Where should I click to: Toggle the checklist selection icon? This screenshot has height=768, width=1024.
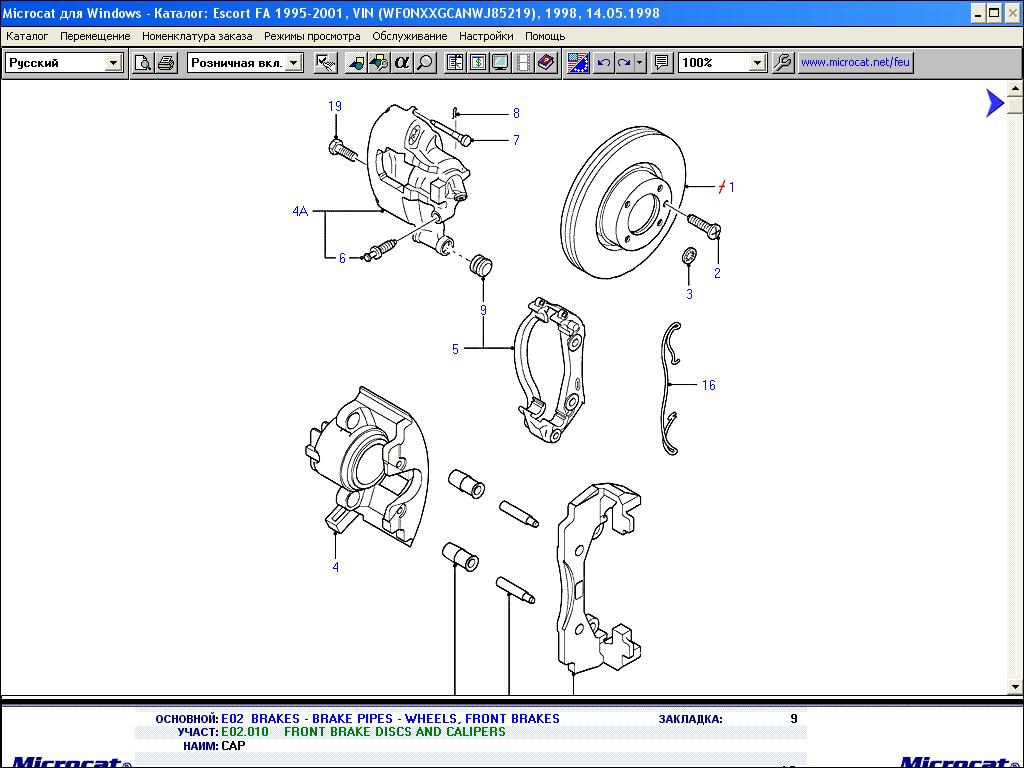point(325,63)
